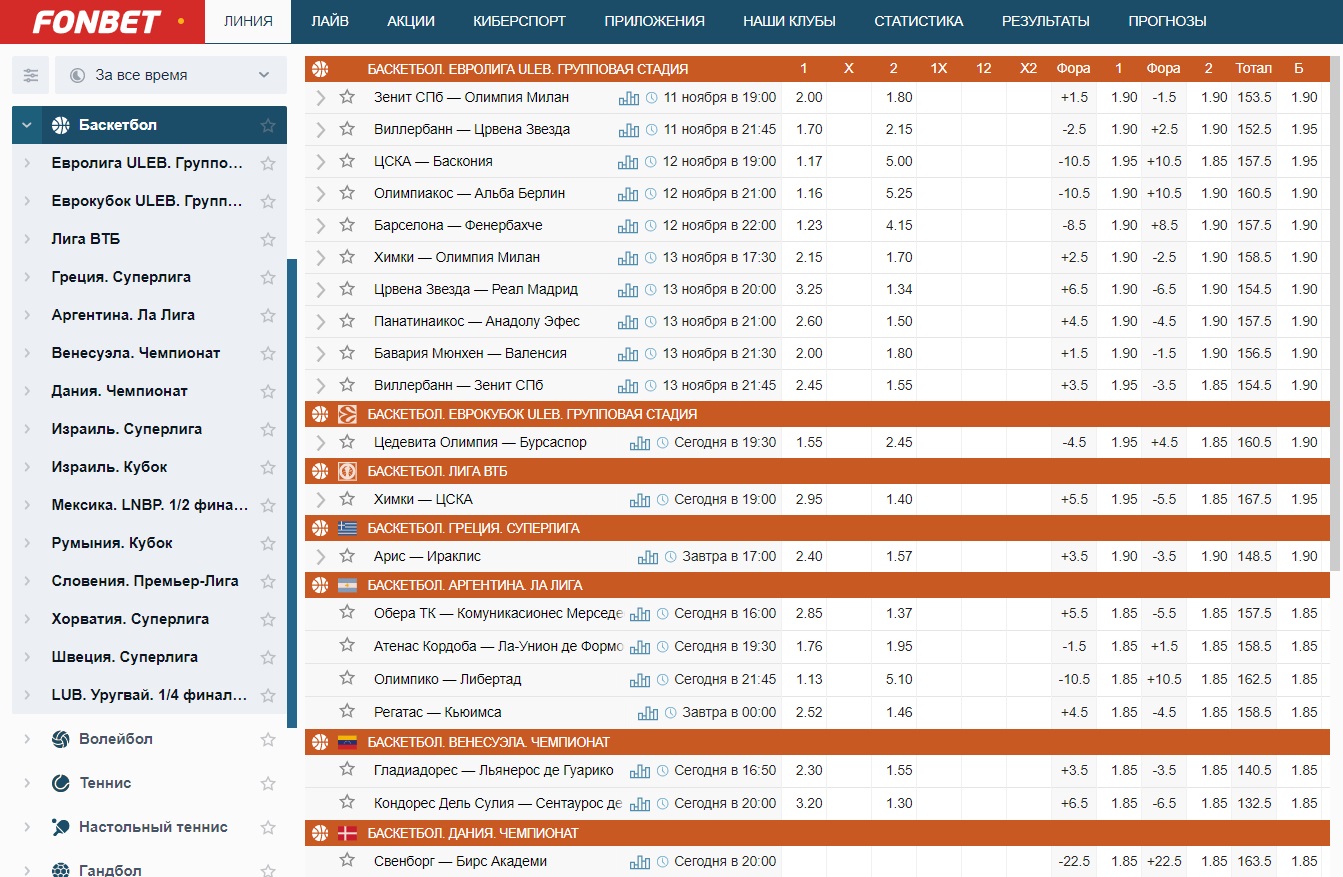The height and width of the screenshot is (877, 1343).
Task: Favorite the Зенит СПб — Олимпия Милан match
Action: tap(347, 97)
